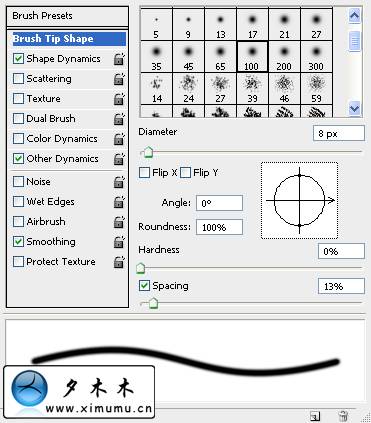Click the angle and roundness circle widget
Viewport: 371px width, 423px height.
coord(299,201)
